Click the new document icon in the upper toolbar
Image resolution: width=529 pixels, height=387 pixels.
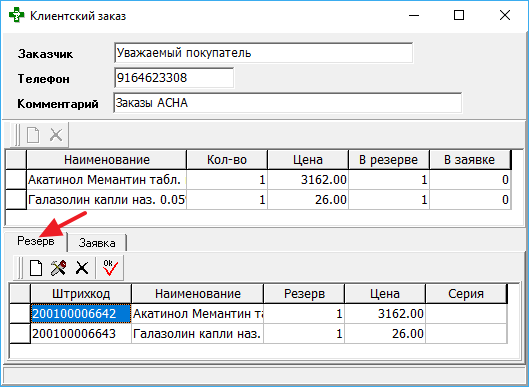coord(33,135)
